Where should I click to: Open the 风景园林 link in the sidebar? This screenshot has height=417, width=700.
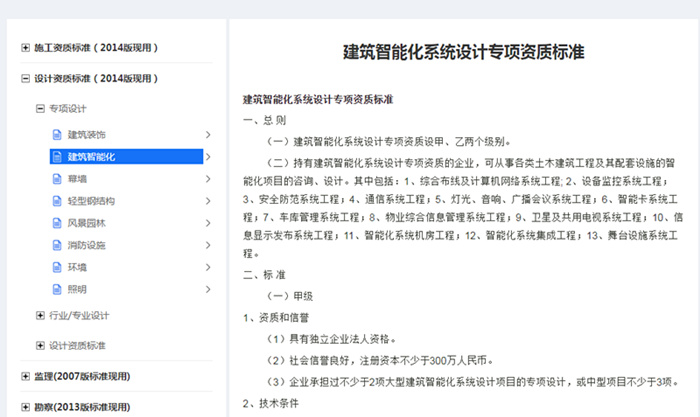(87, 223)
